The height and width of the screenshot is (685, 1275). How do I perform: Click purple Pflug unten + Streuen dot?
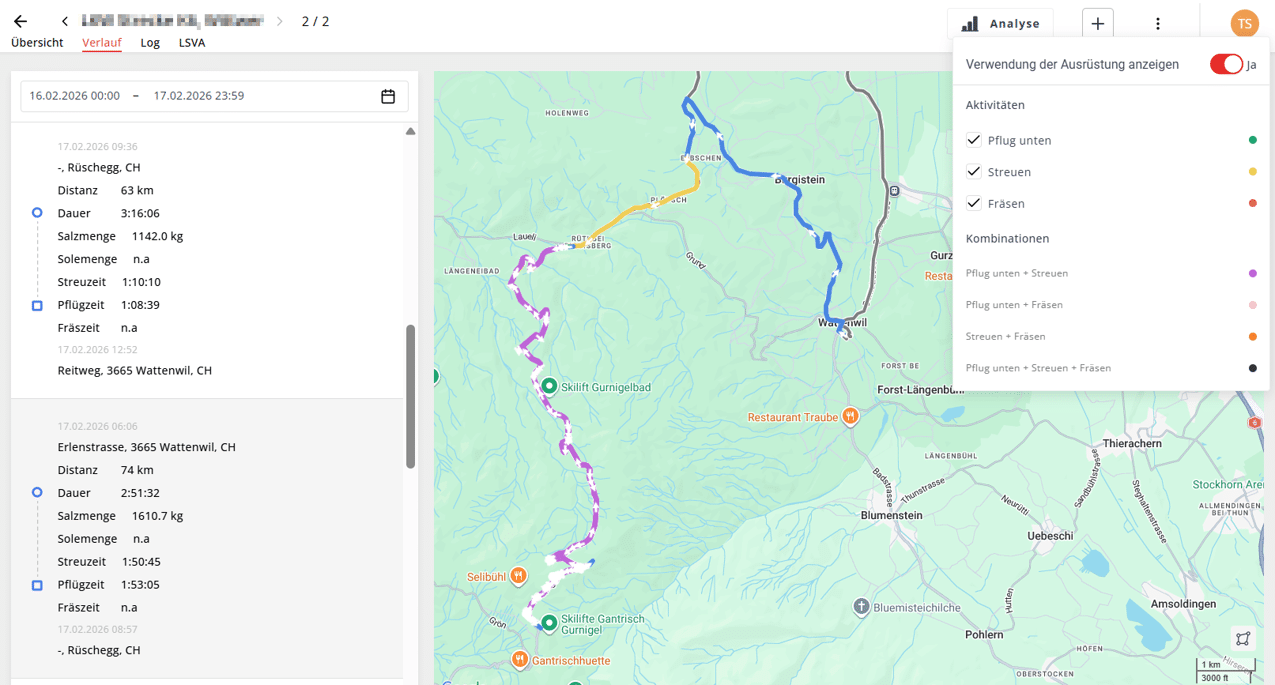click(x=1252, y=273)
